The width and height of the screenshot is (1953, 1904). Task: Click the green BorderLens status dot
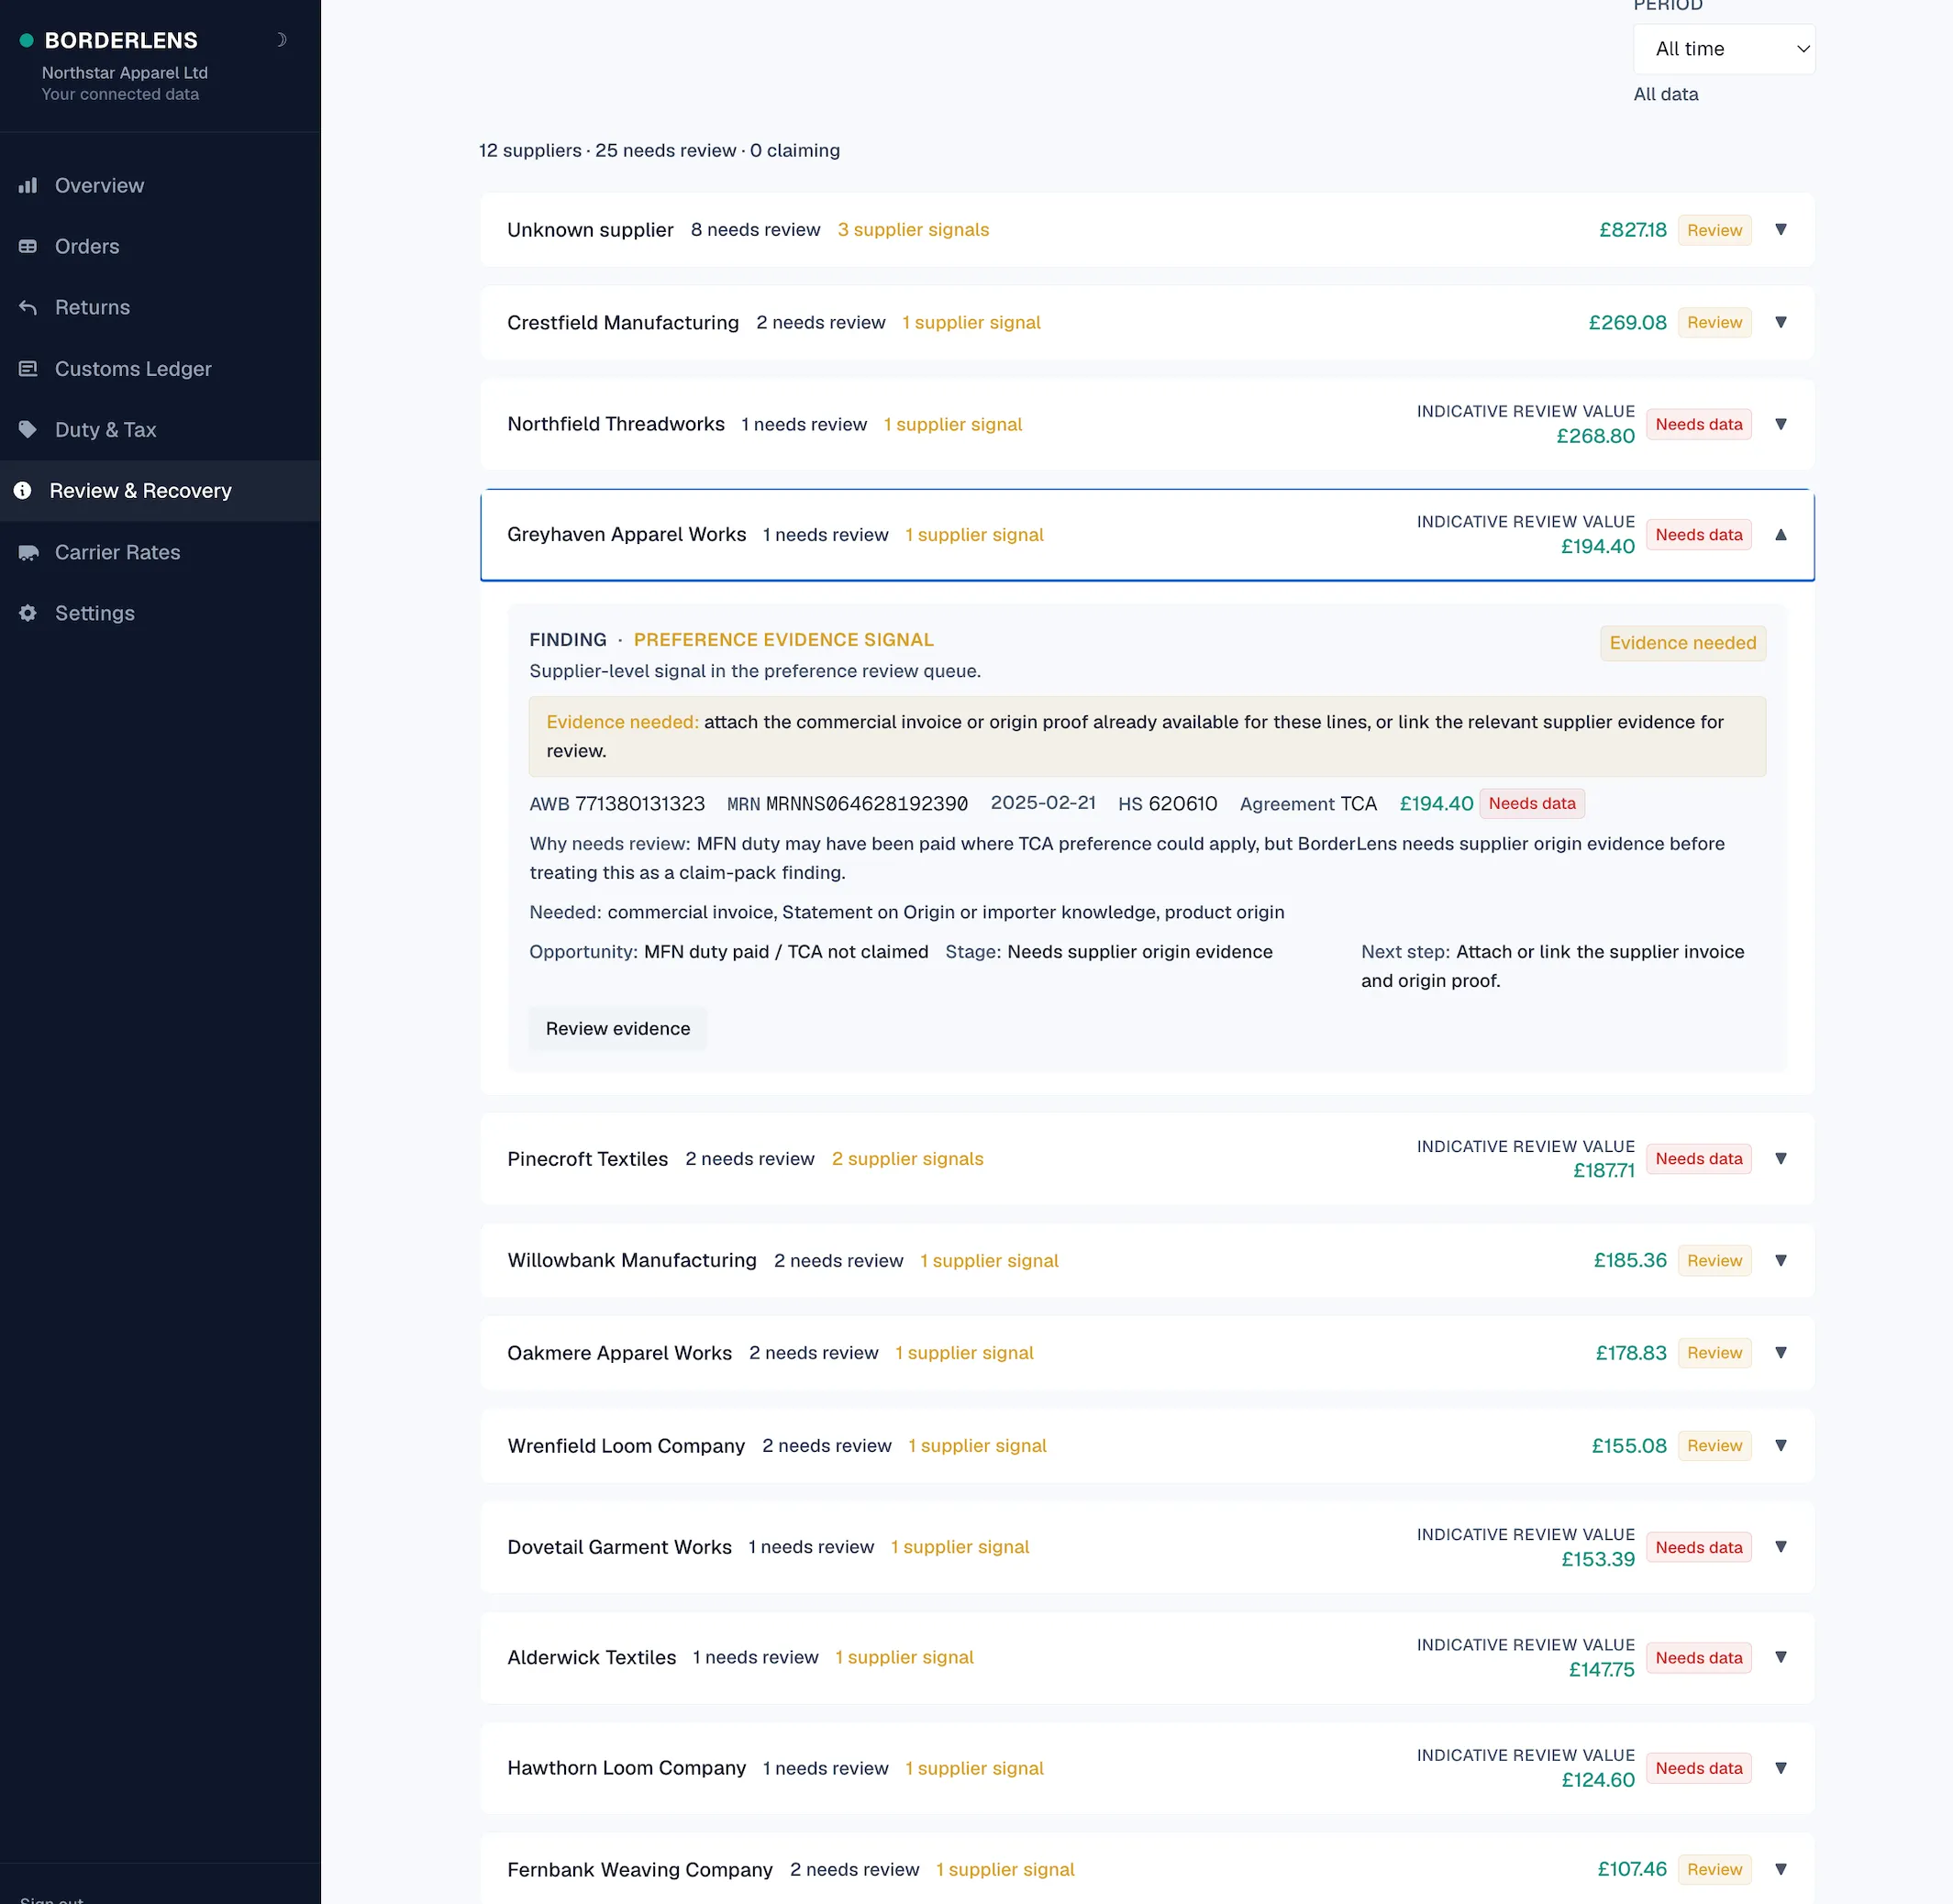(27, 41)
